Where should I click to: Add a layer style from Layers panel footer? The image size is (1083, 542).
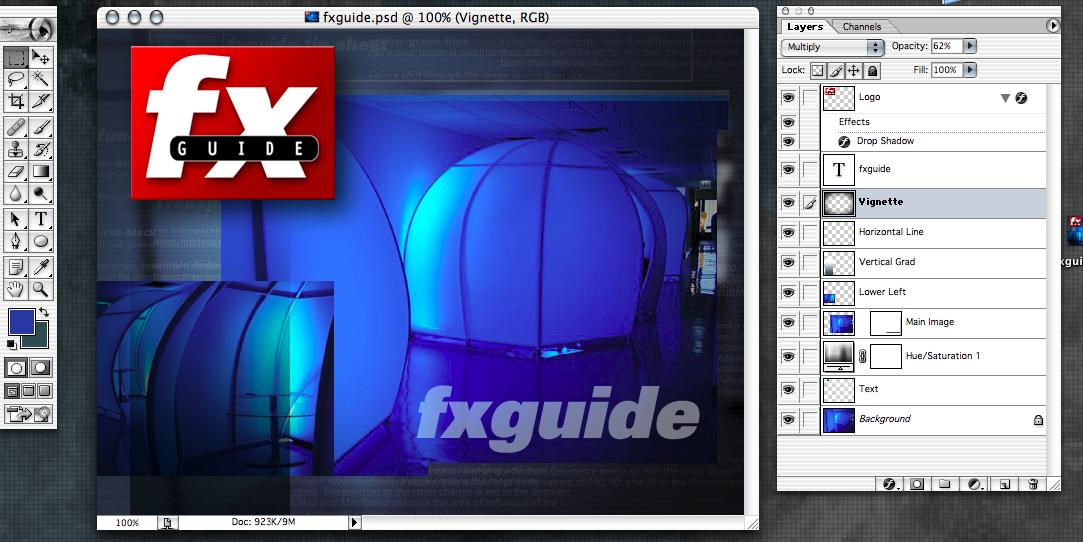[890, 484]
